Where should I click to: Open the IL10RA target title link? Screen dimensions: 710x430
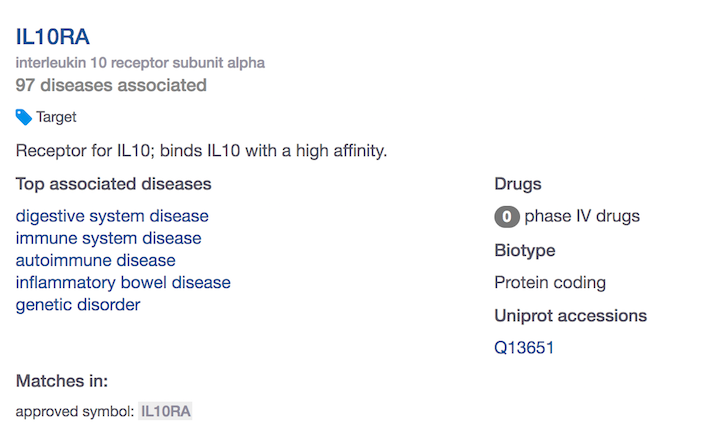coord(53,37)
